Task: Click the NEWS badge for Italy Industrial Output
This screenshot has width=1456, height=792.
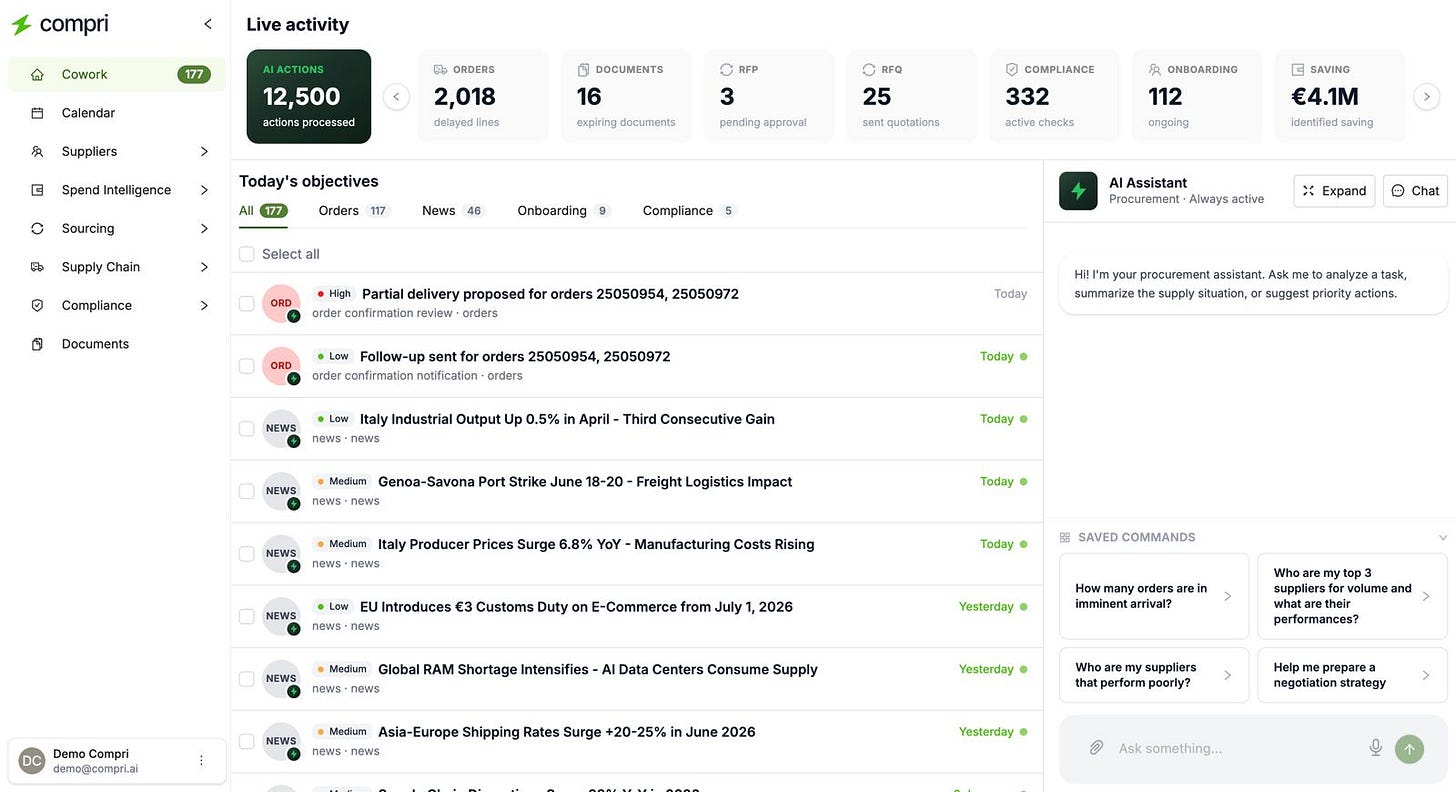Action: [x=281, y=428]
